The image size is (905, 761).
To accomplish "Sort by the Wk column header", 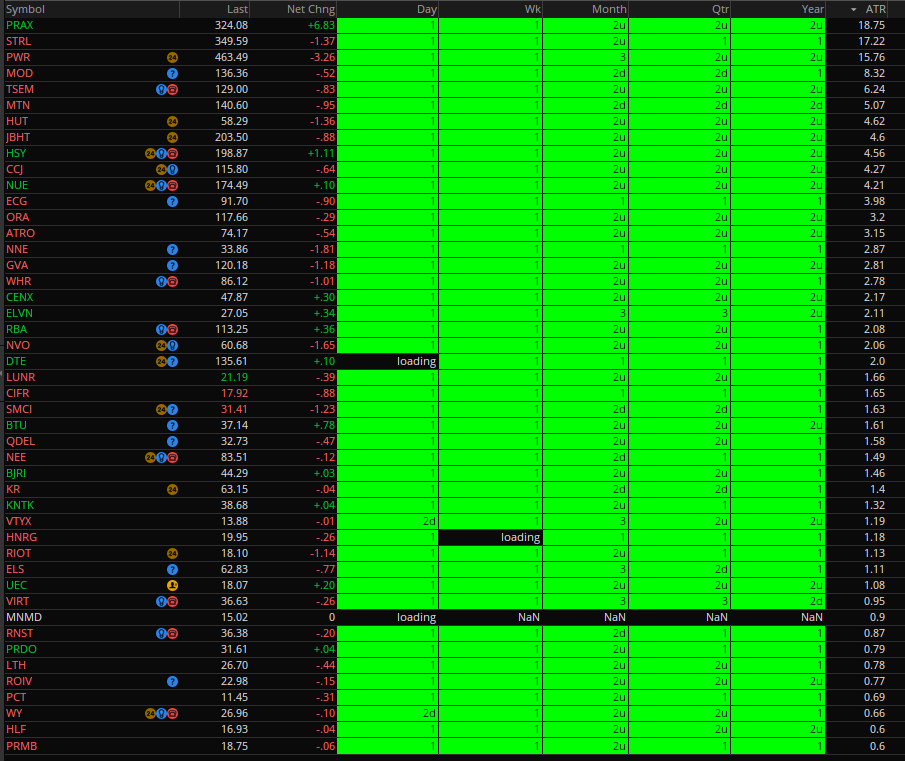I will coord(533,9).
